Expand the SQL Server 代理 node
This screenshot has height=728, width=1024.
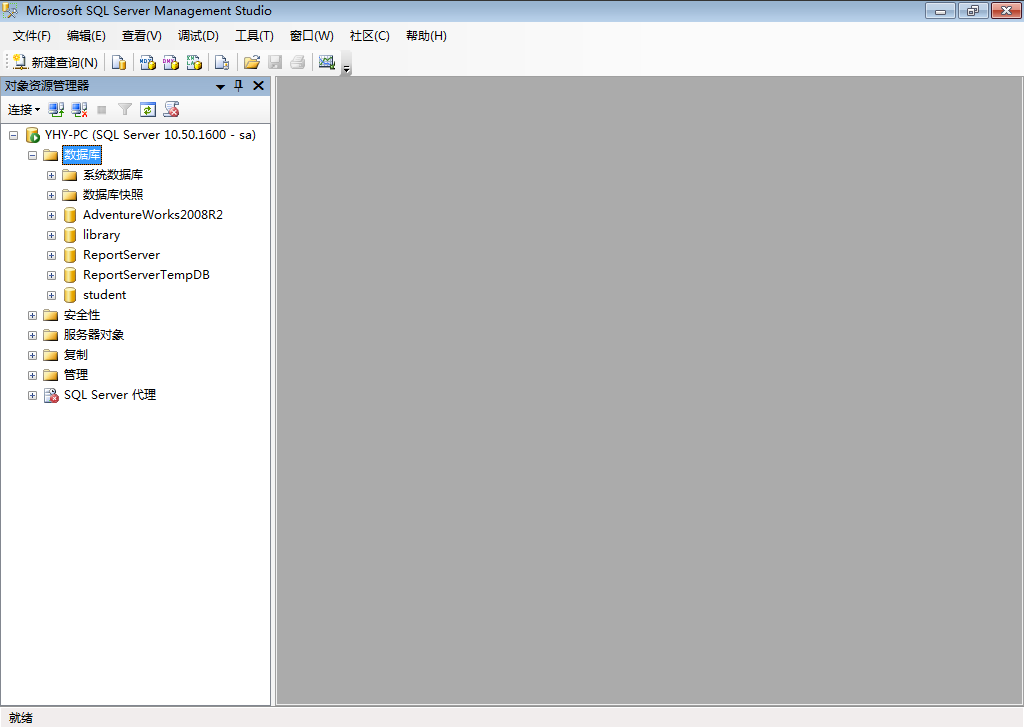point(32,396)
